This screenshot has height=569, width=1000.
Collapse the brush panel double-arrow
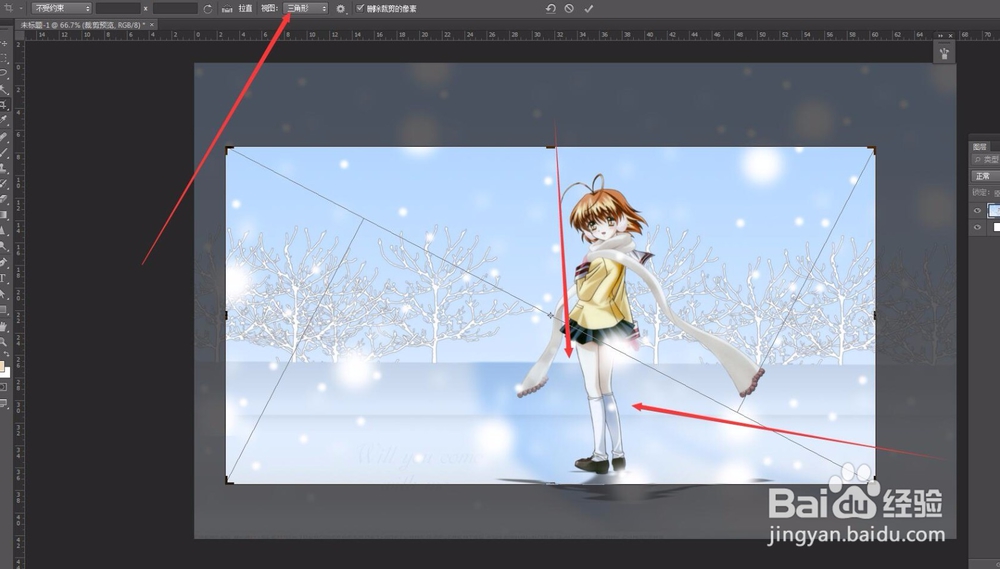[940, 36]
